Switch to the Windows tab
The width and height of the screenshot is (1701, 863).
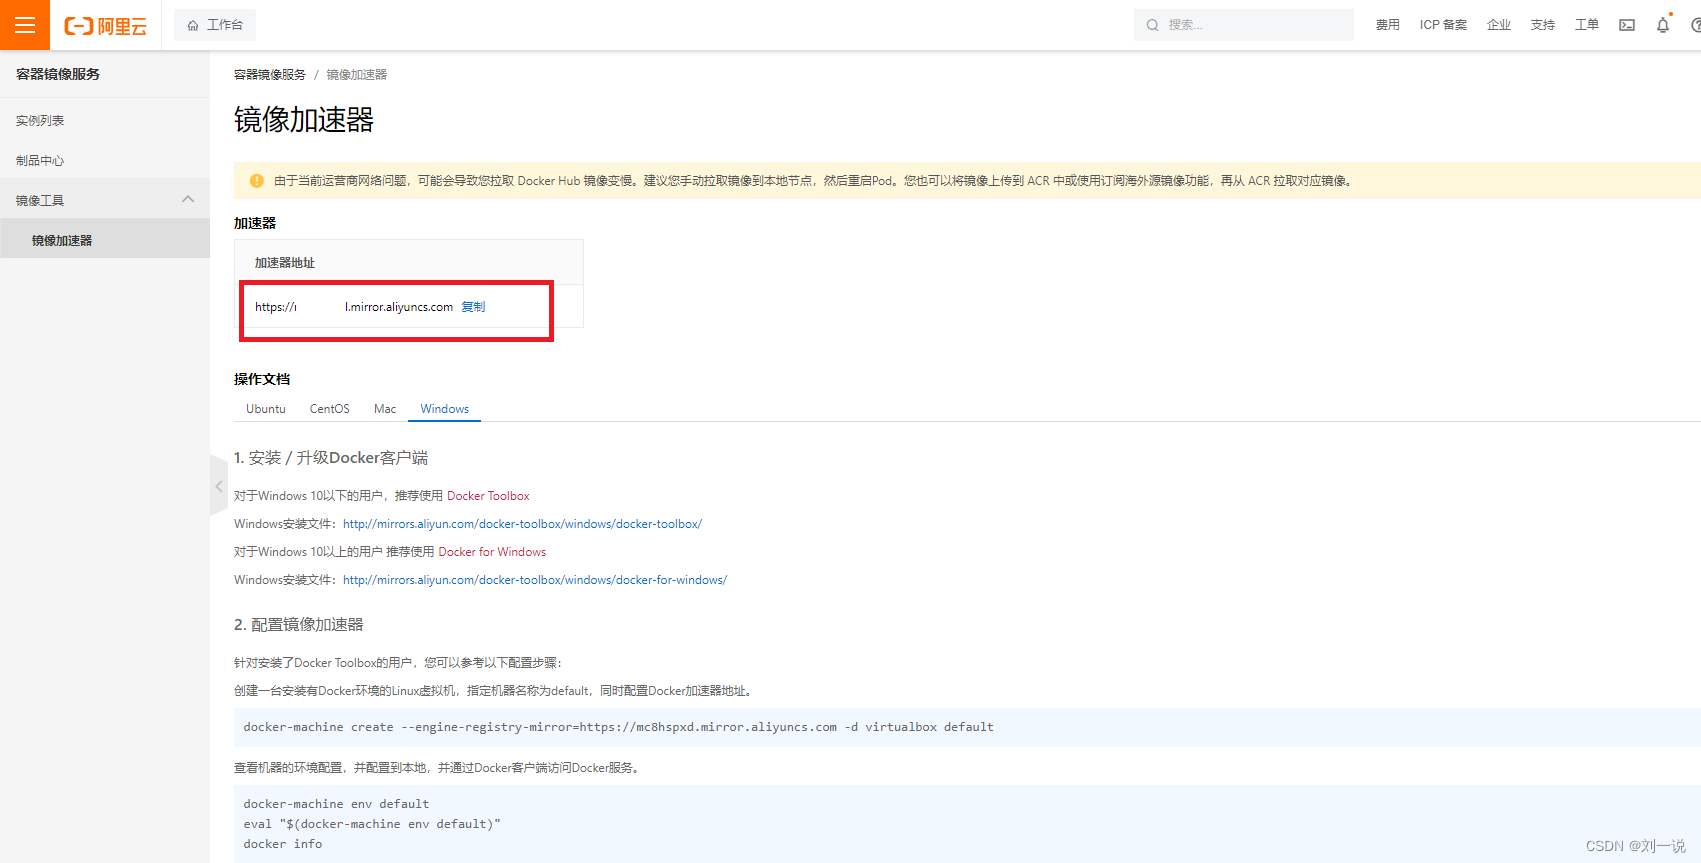(x=445, y=409)
